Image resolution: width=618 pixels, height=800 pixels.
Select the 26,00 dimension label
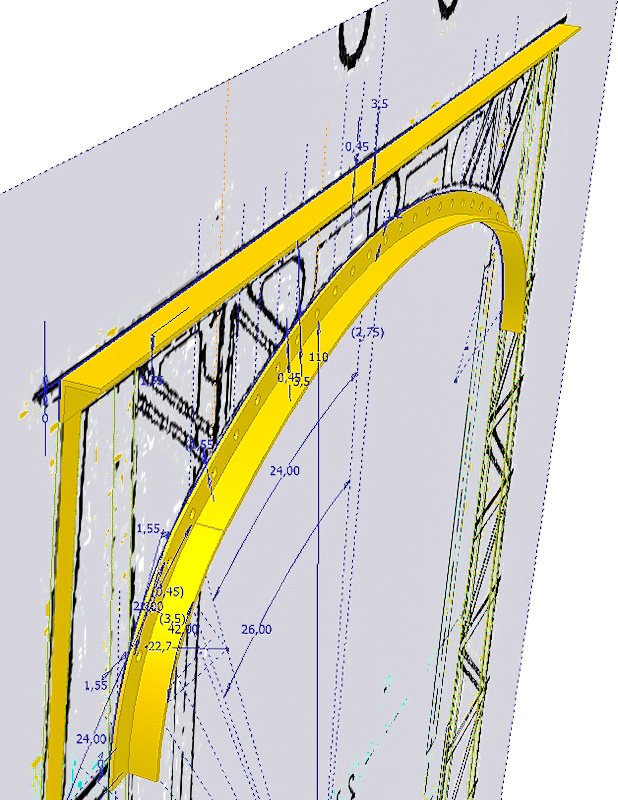256,629
